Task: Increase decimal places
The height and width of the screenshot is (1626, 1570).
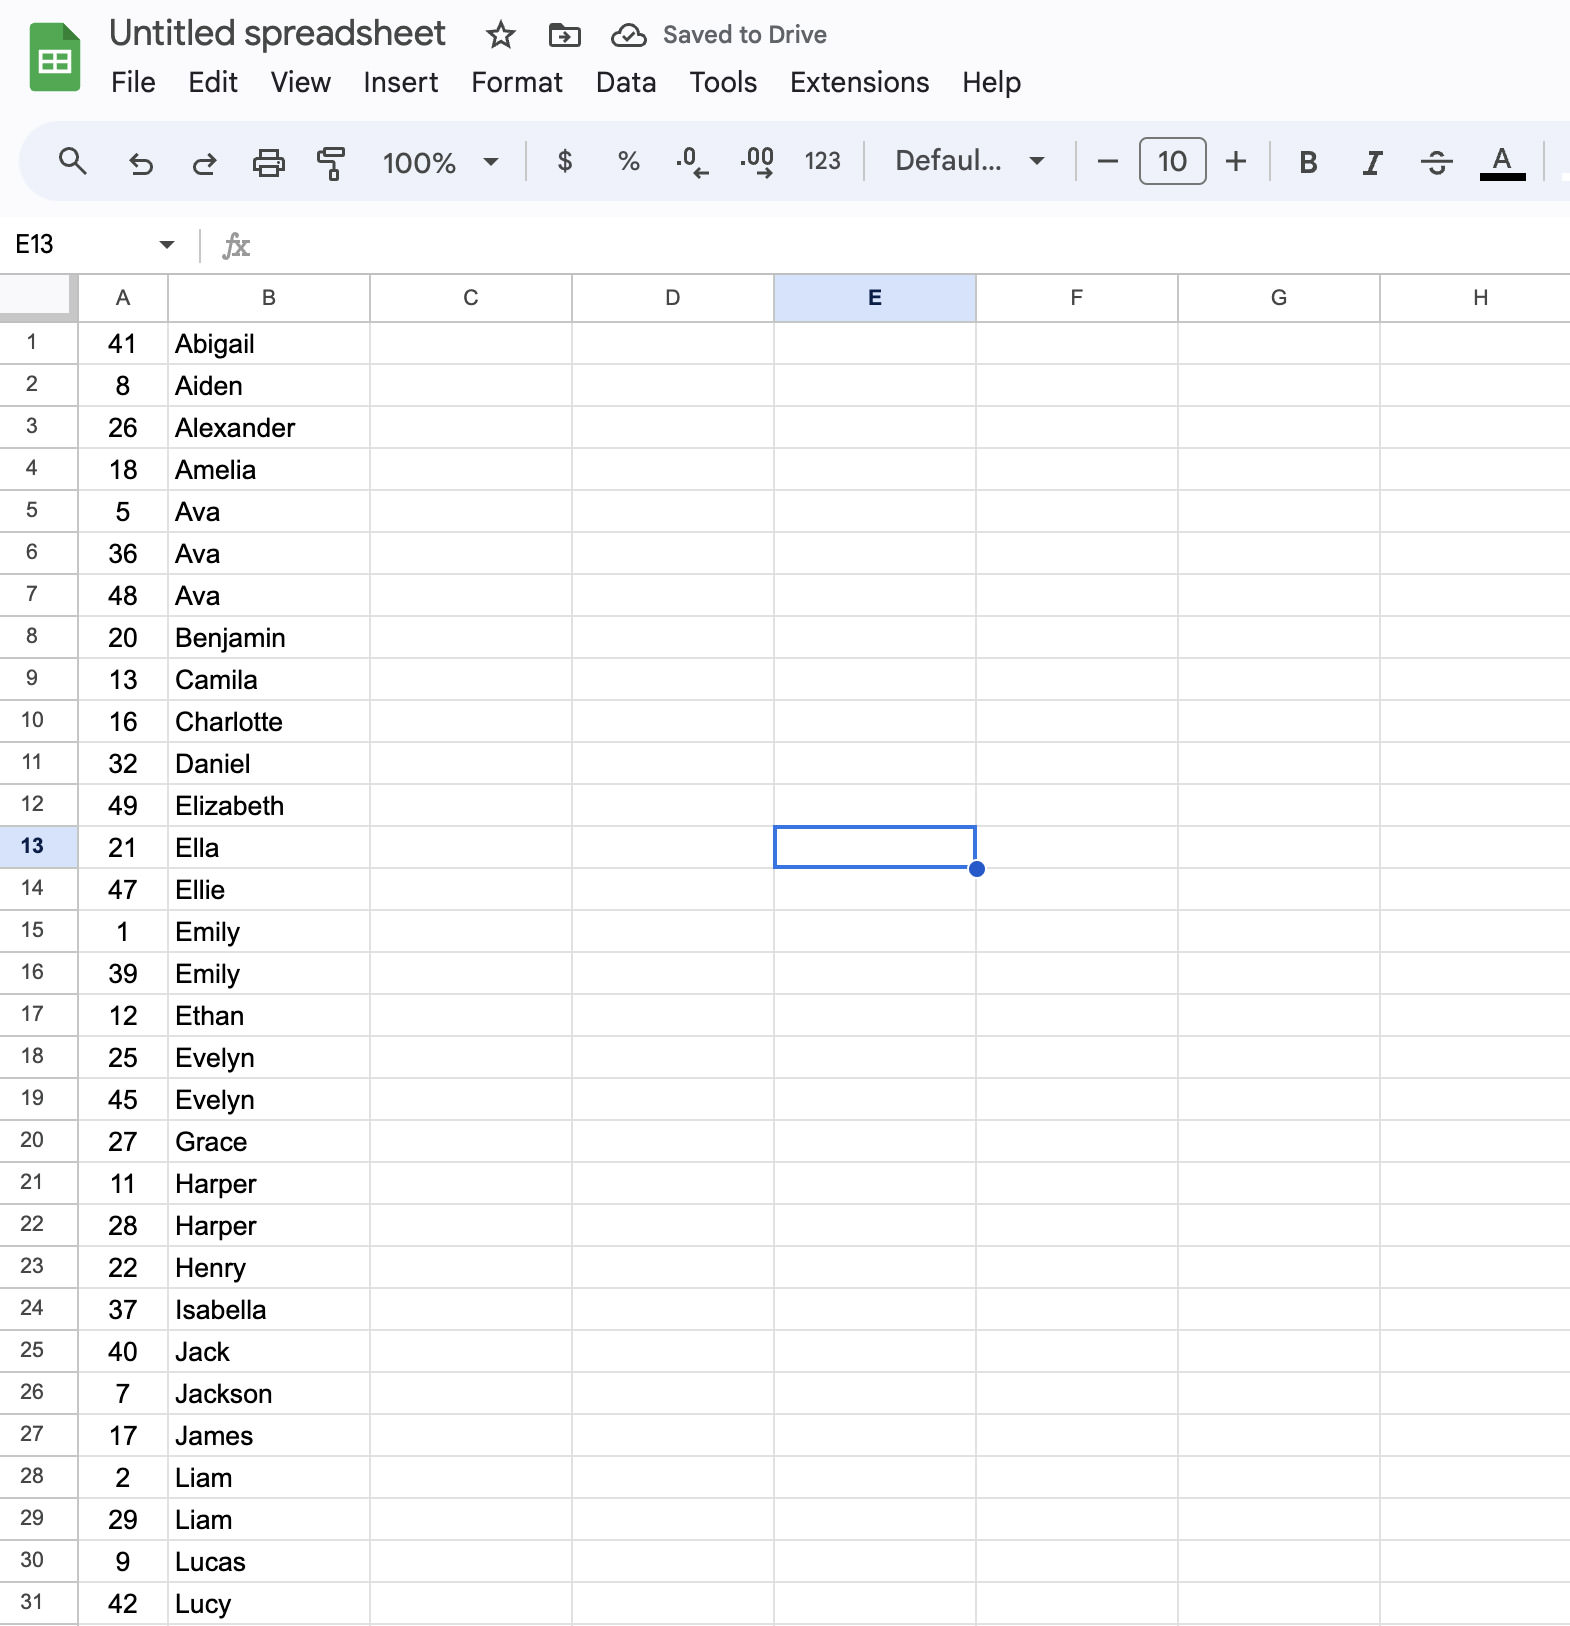Action: click(x=757, y=161)
